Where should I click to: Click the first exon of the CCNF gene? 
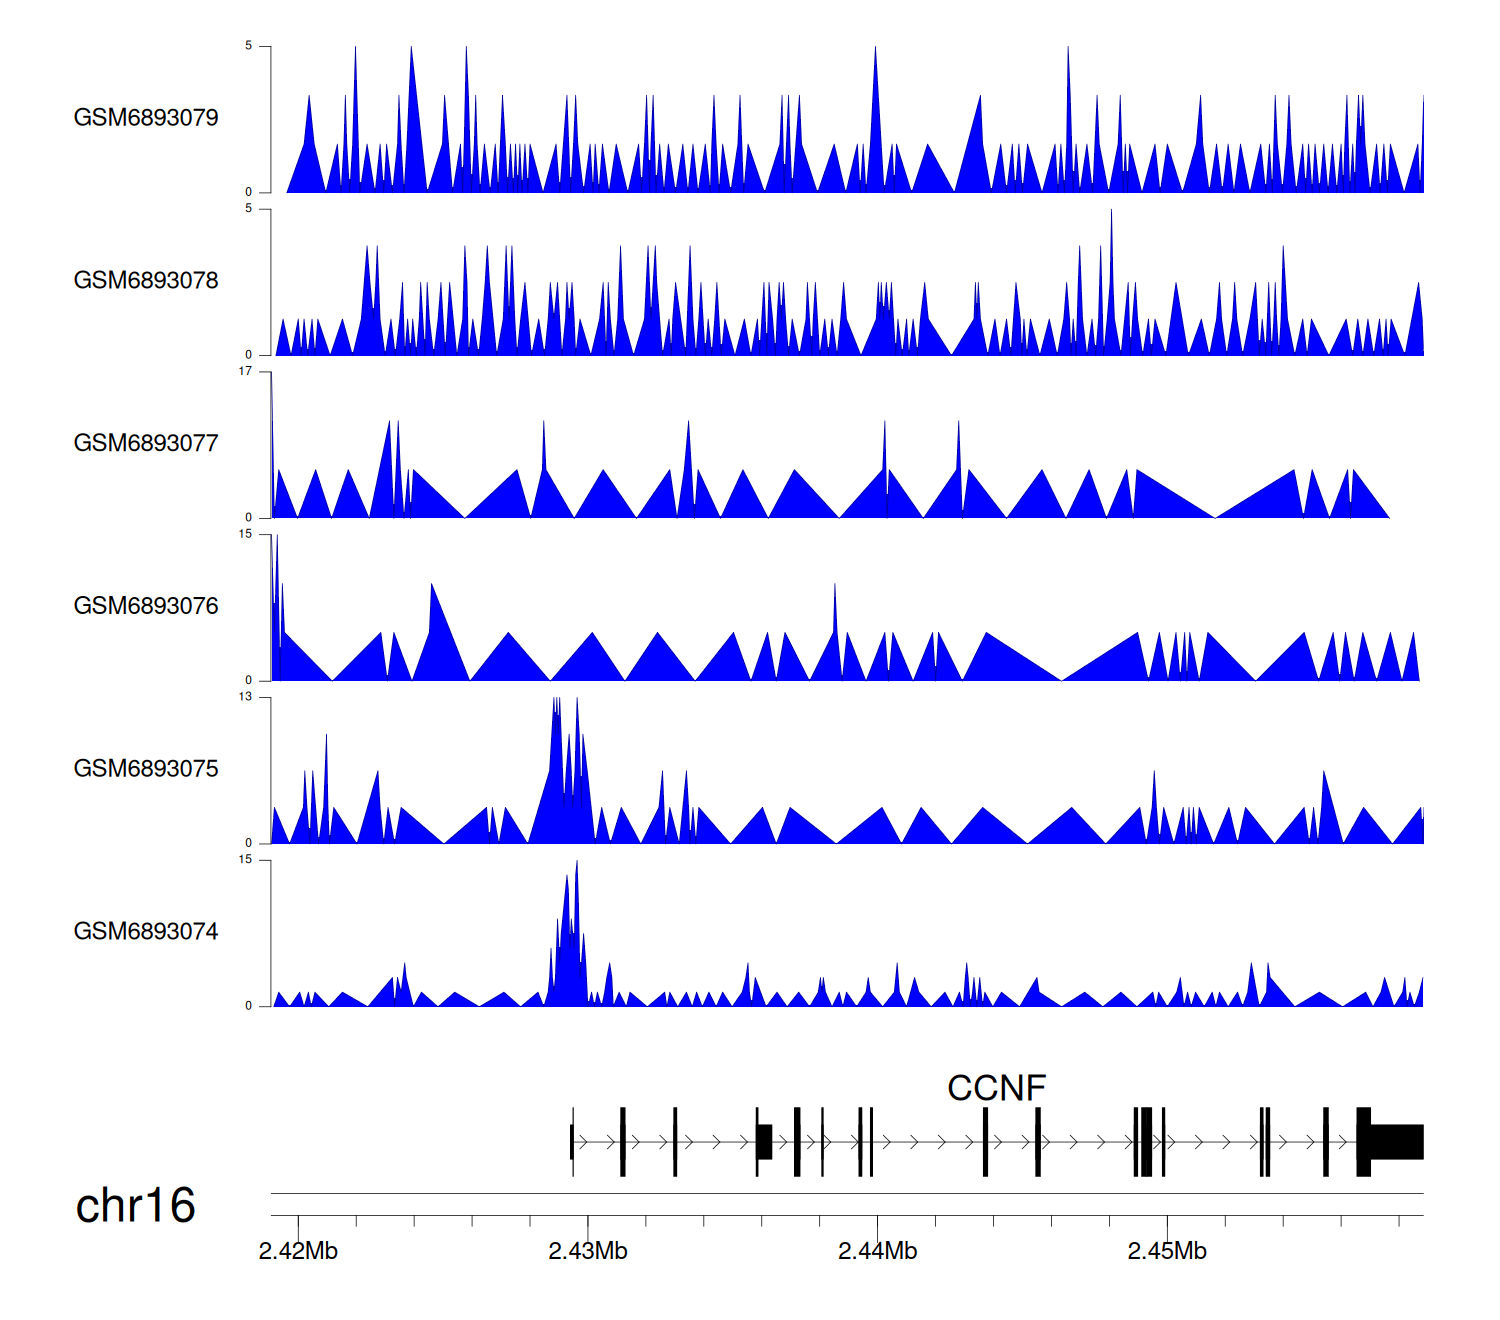pos(572,1142)
